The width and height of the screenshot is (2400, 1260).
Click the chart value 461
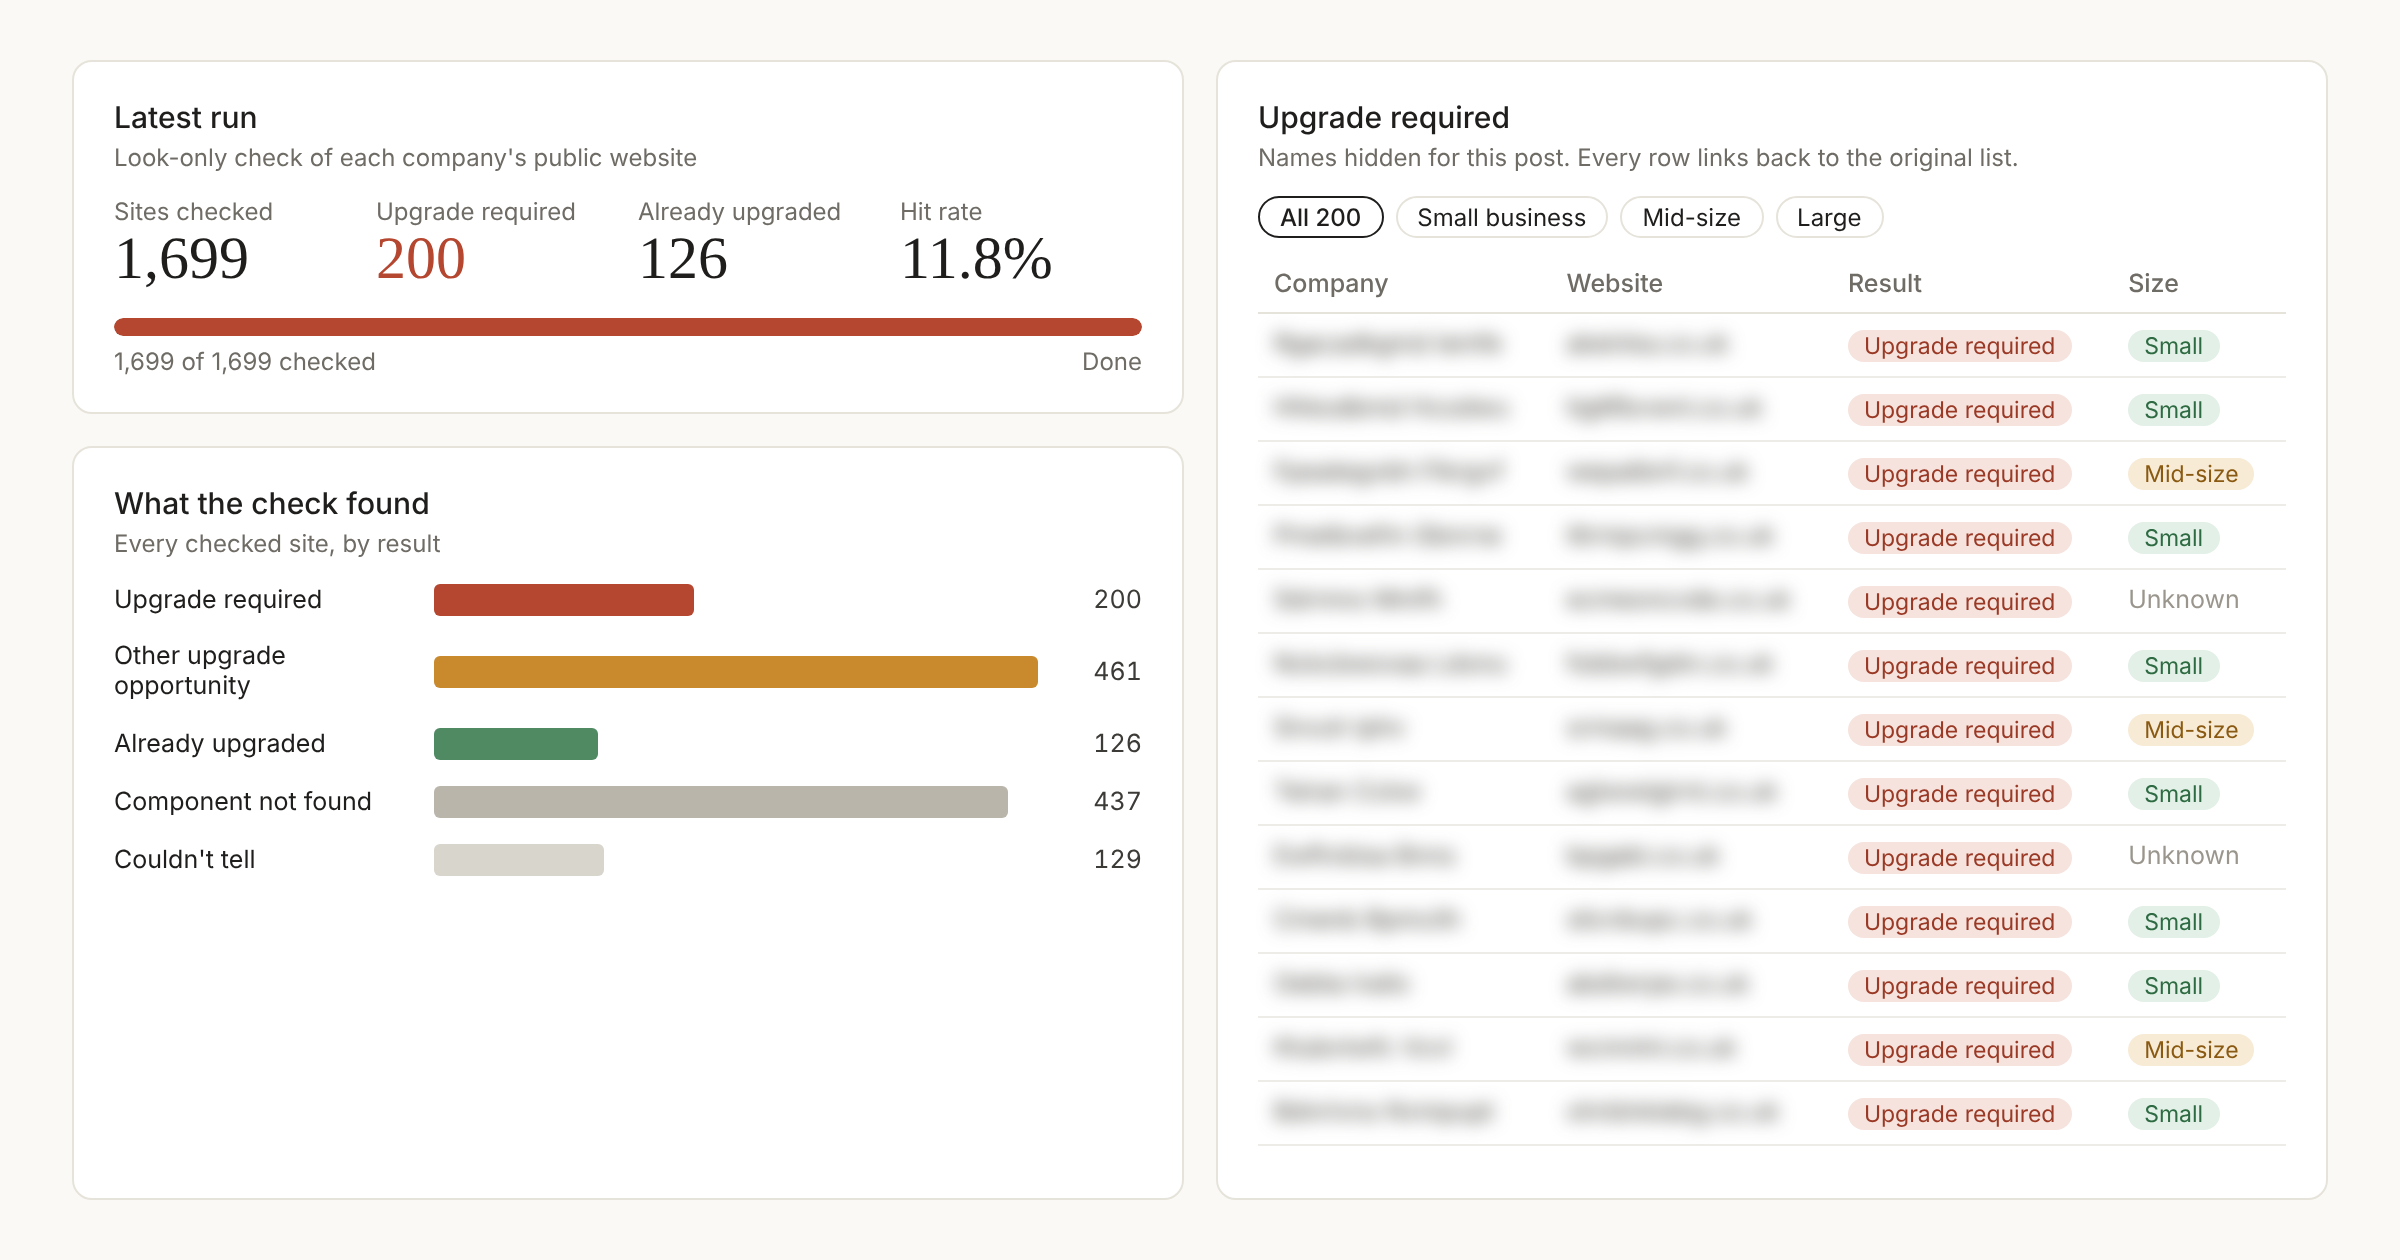[1117, 671]
